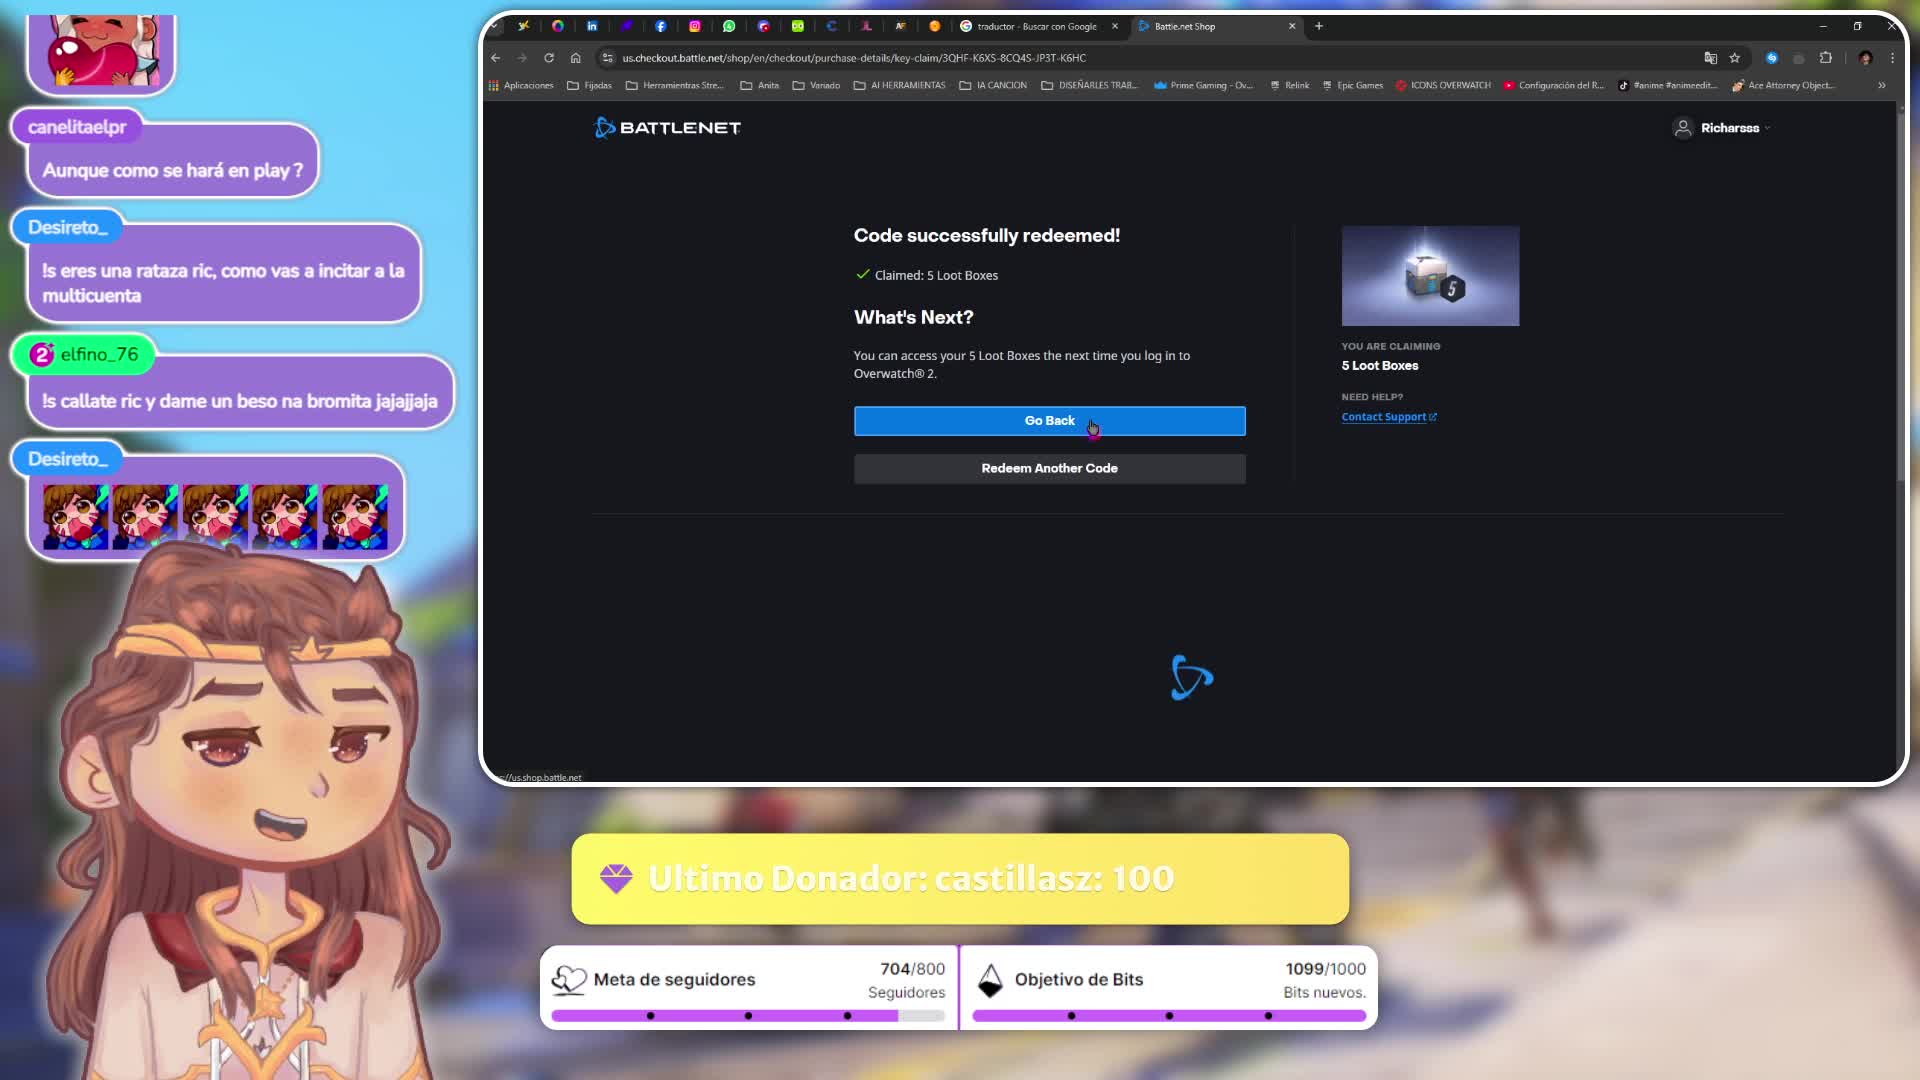The height and width of the screenshot is (1080, 1920).
Task: Open the pinned colorful ring icon tab
Action: (558, 26)
